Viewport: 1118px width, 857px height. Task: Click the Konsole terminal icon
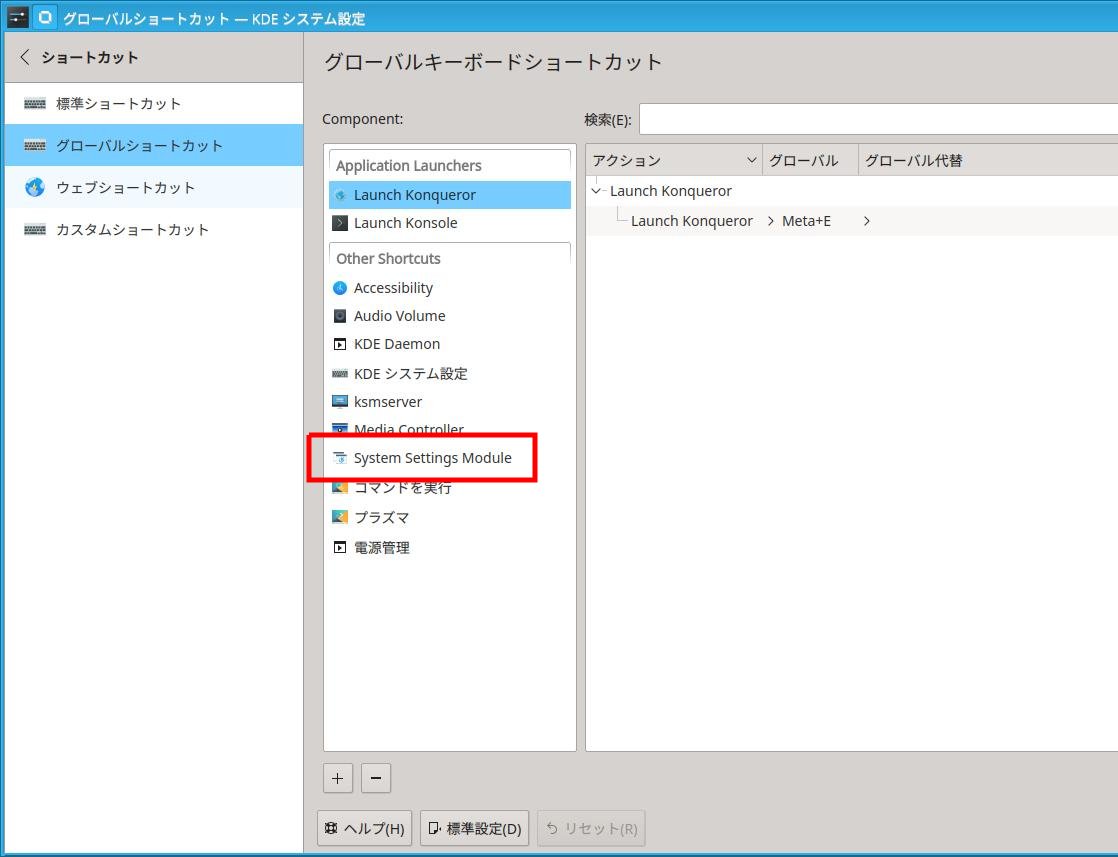[x=340, y=223]
